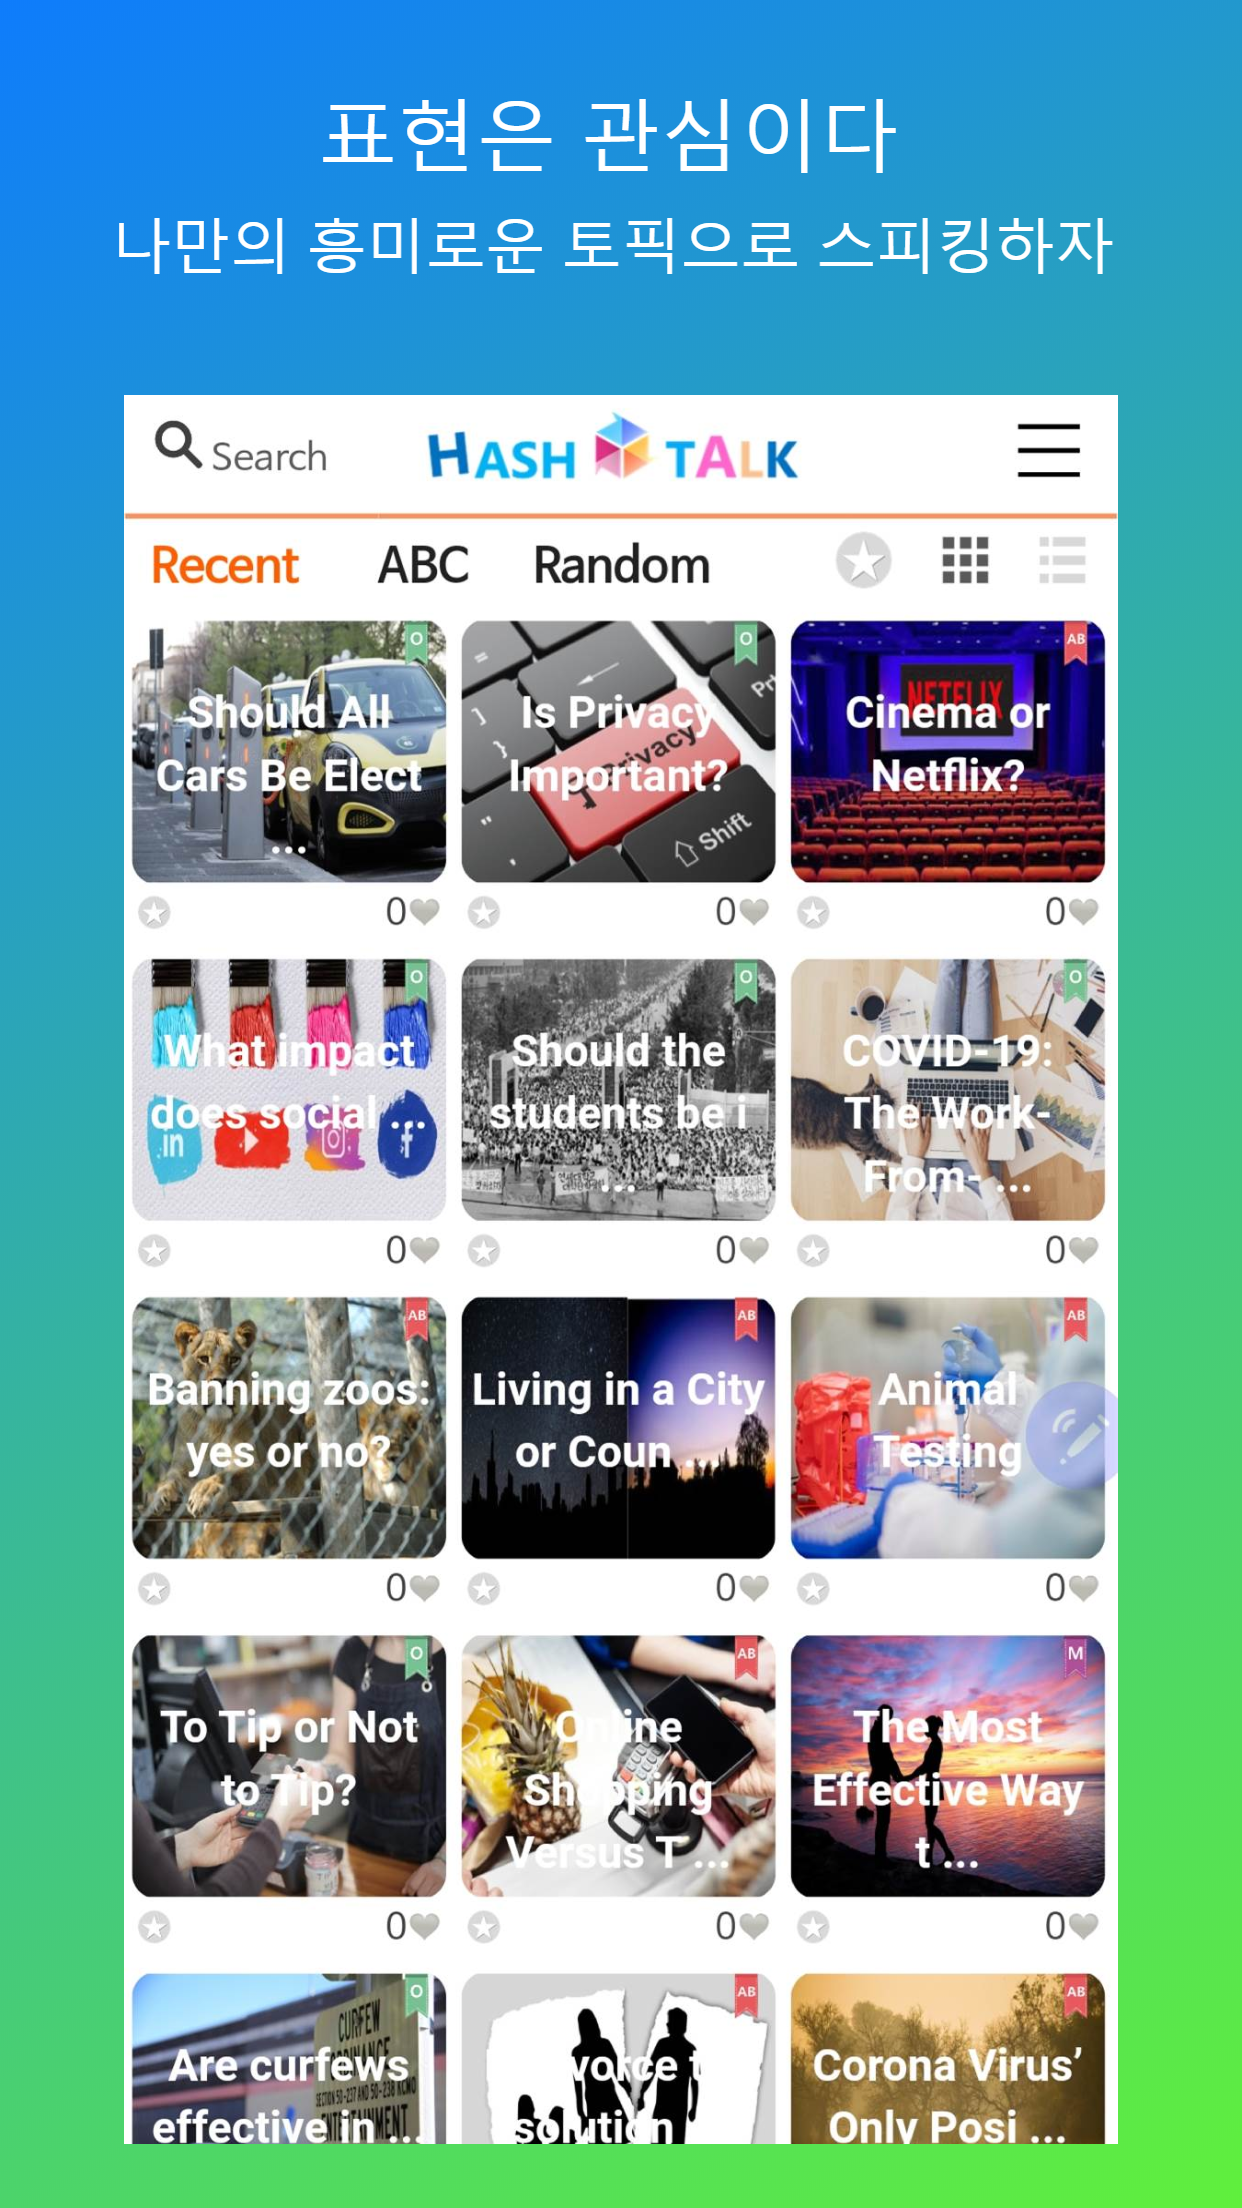Open 'COVID-19: The Work-From' topic
This screenshot has width=1242, height=2208.
click(948, 1090)
